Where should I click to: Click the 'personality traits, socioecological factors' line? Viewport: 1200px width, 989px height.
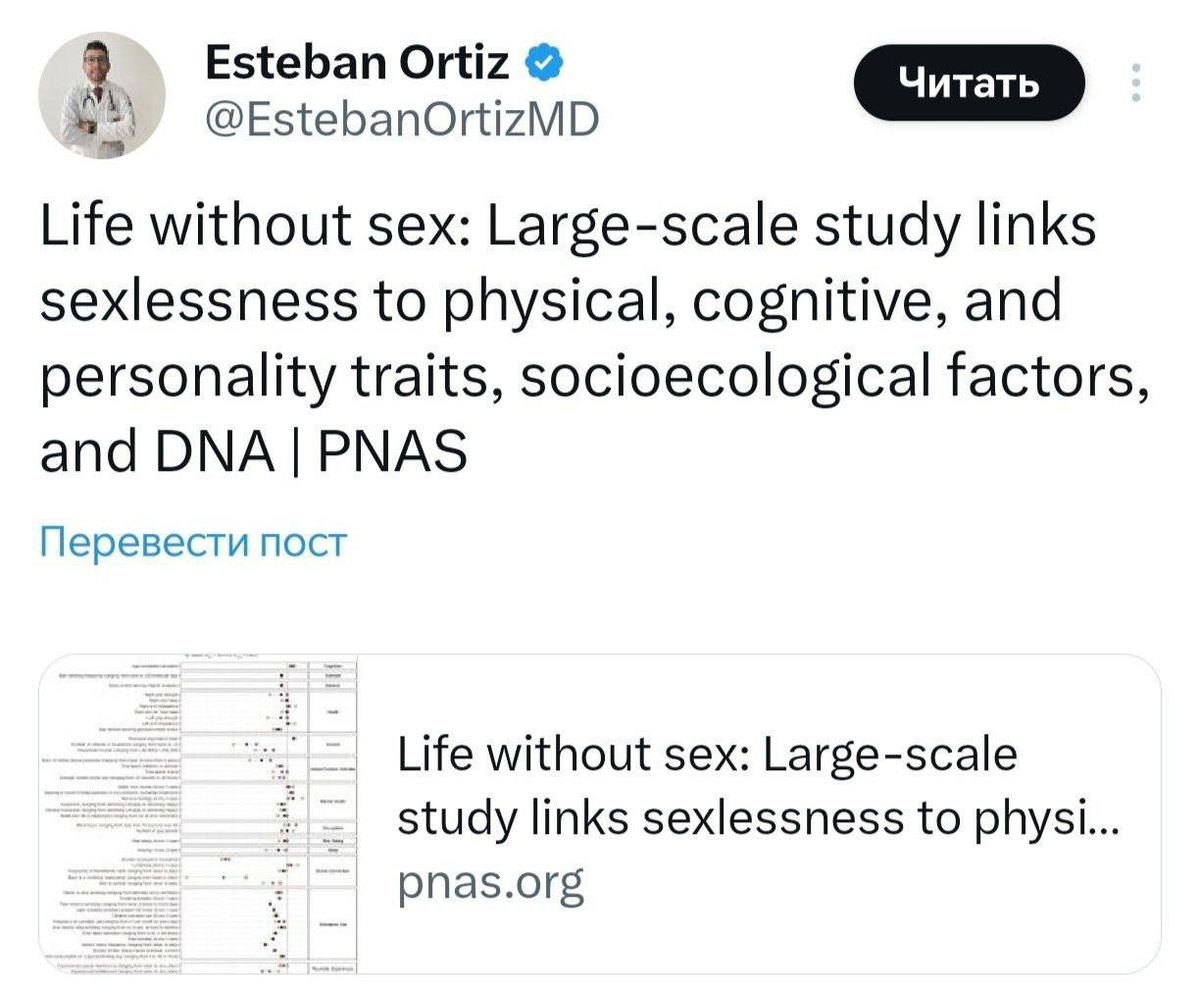(593, 376)
